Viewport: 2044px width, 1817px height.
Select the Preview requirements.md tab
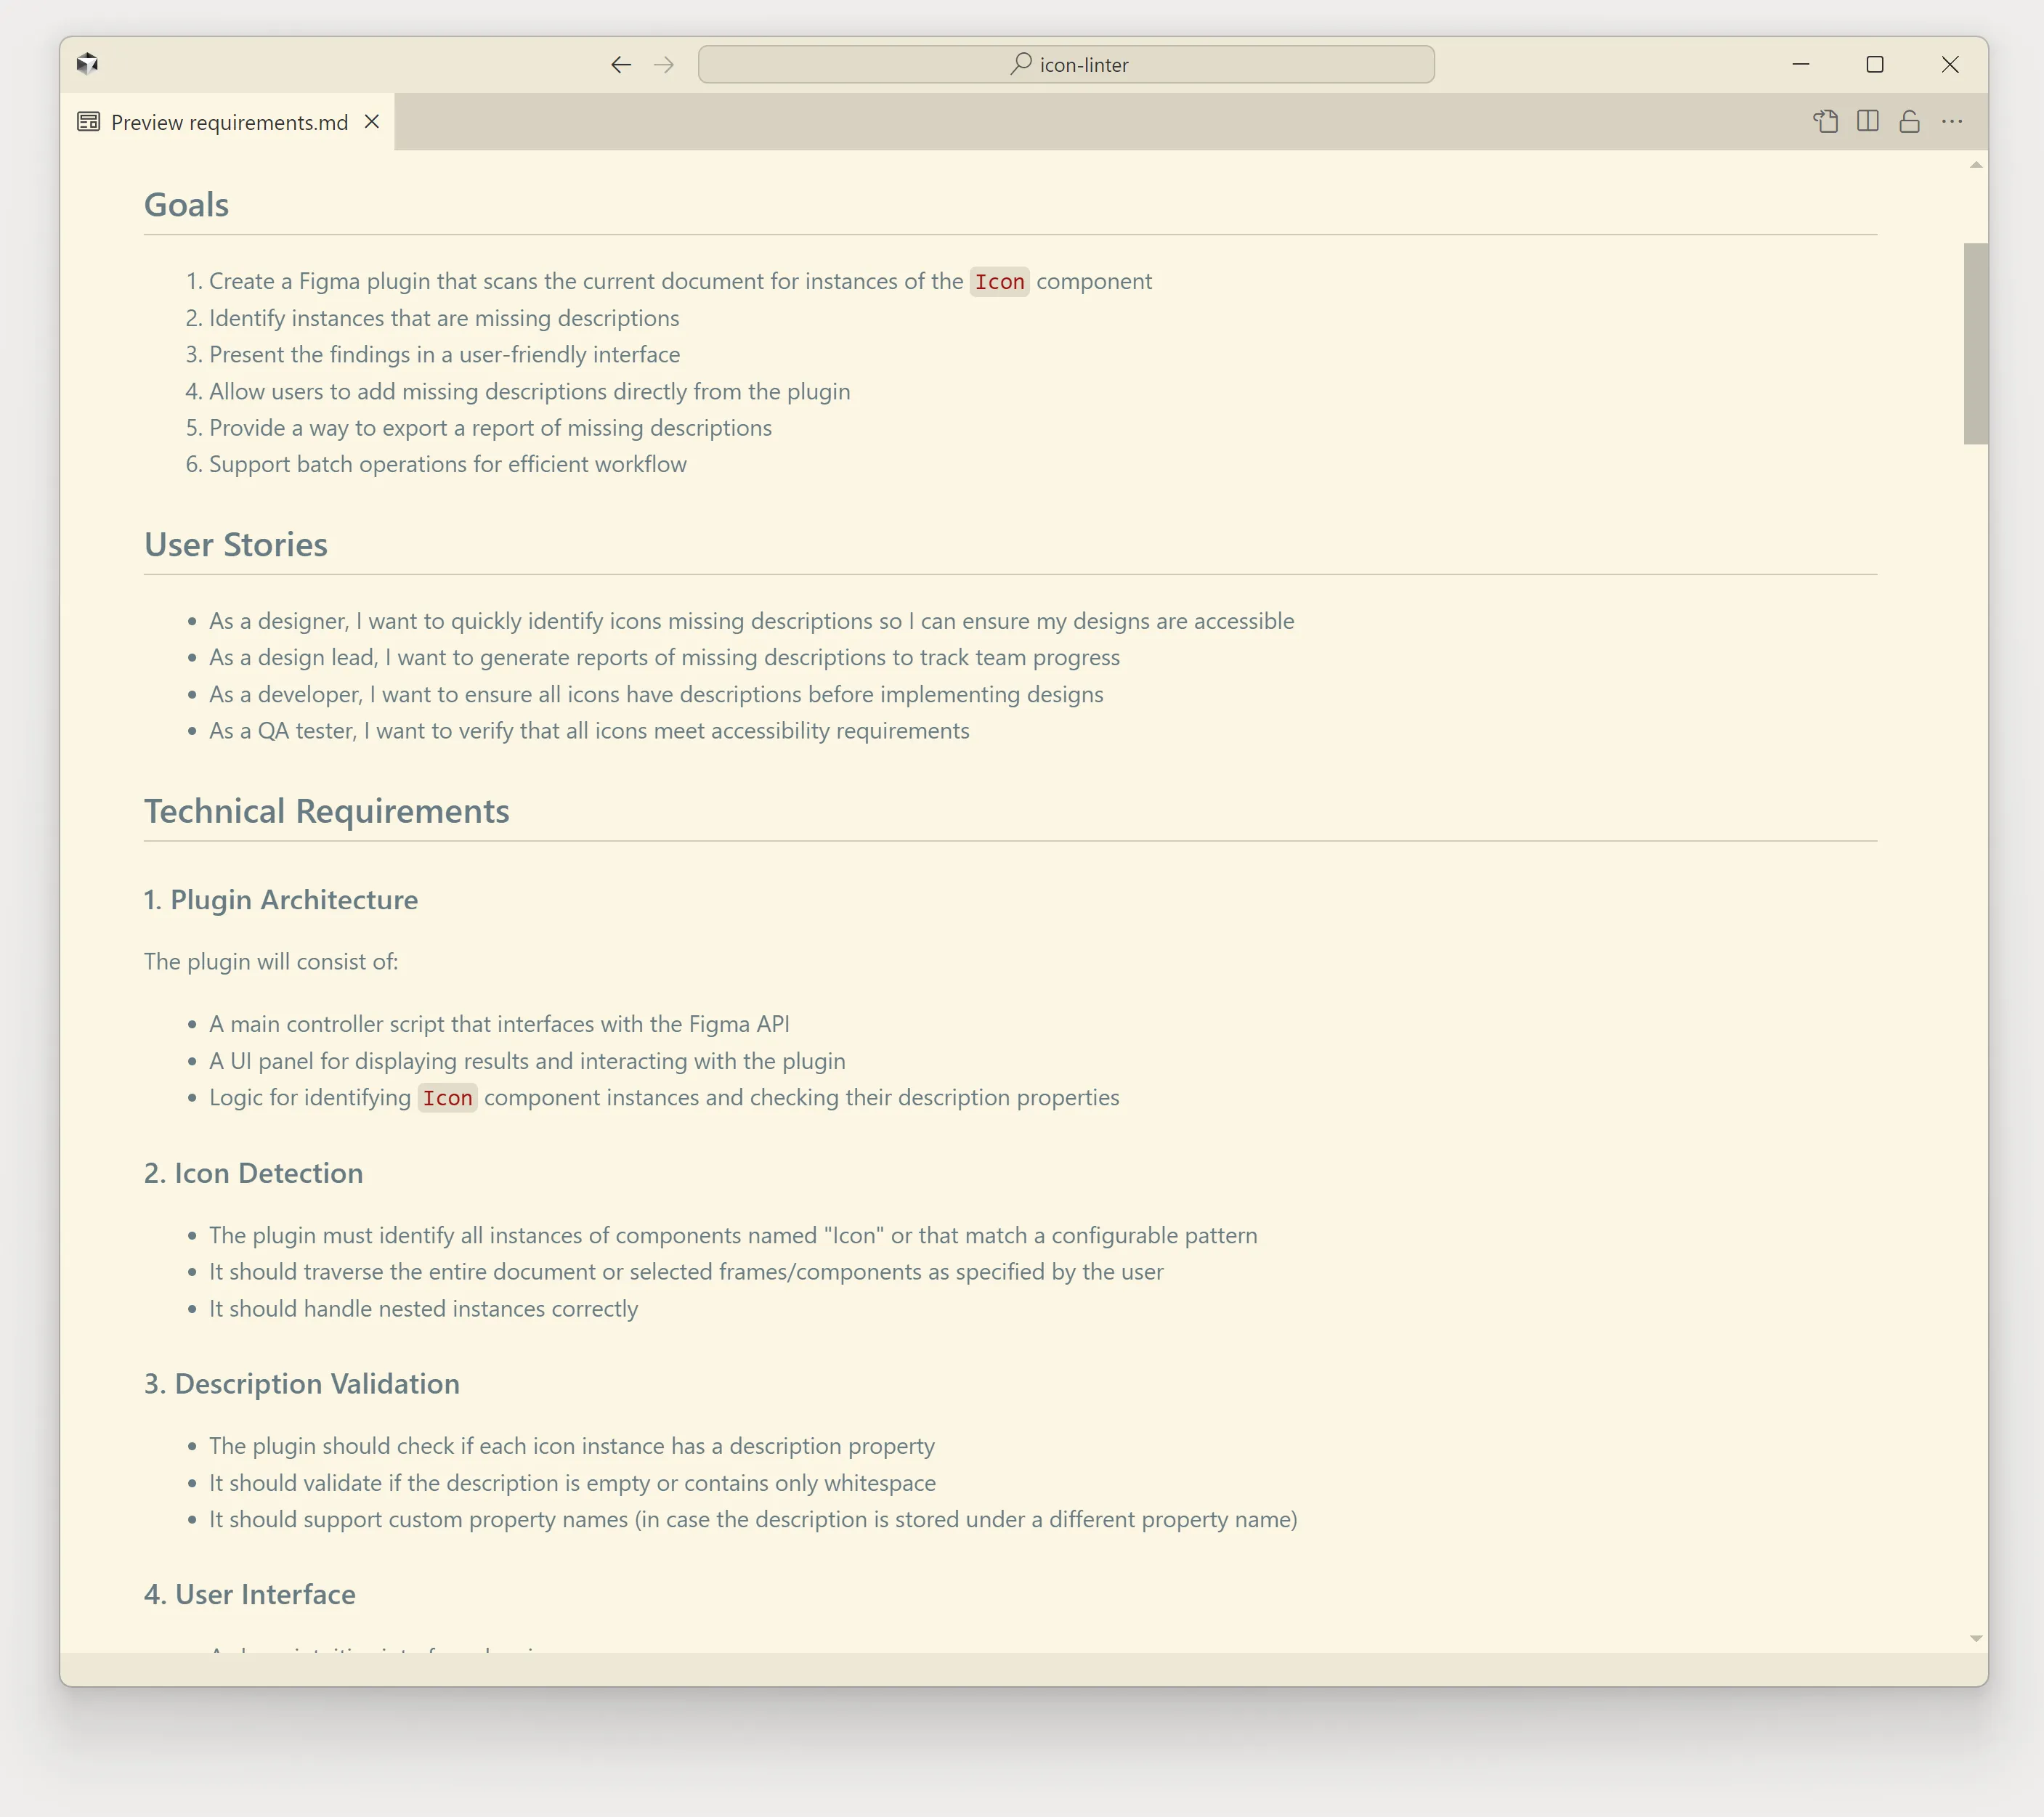(x=228, y=122)
